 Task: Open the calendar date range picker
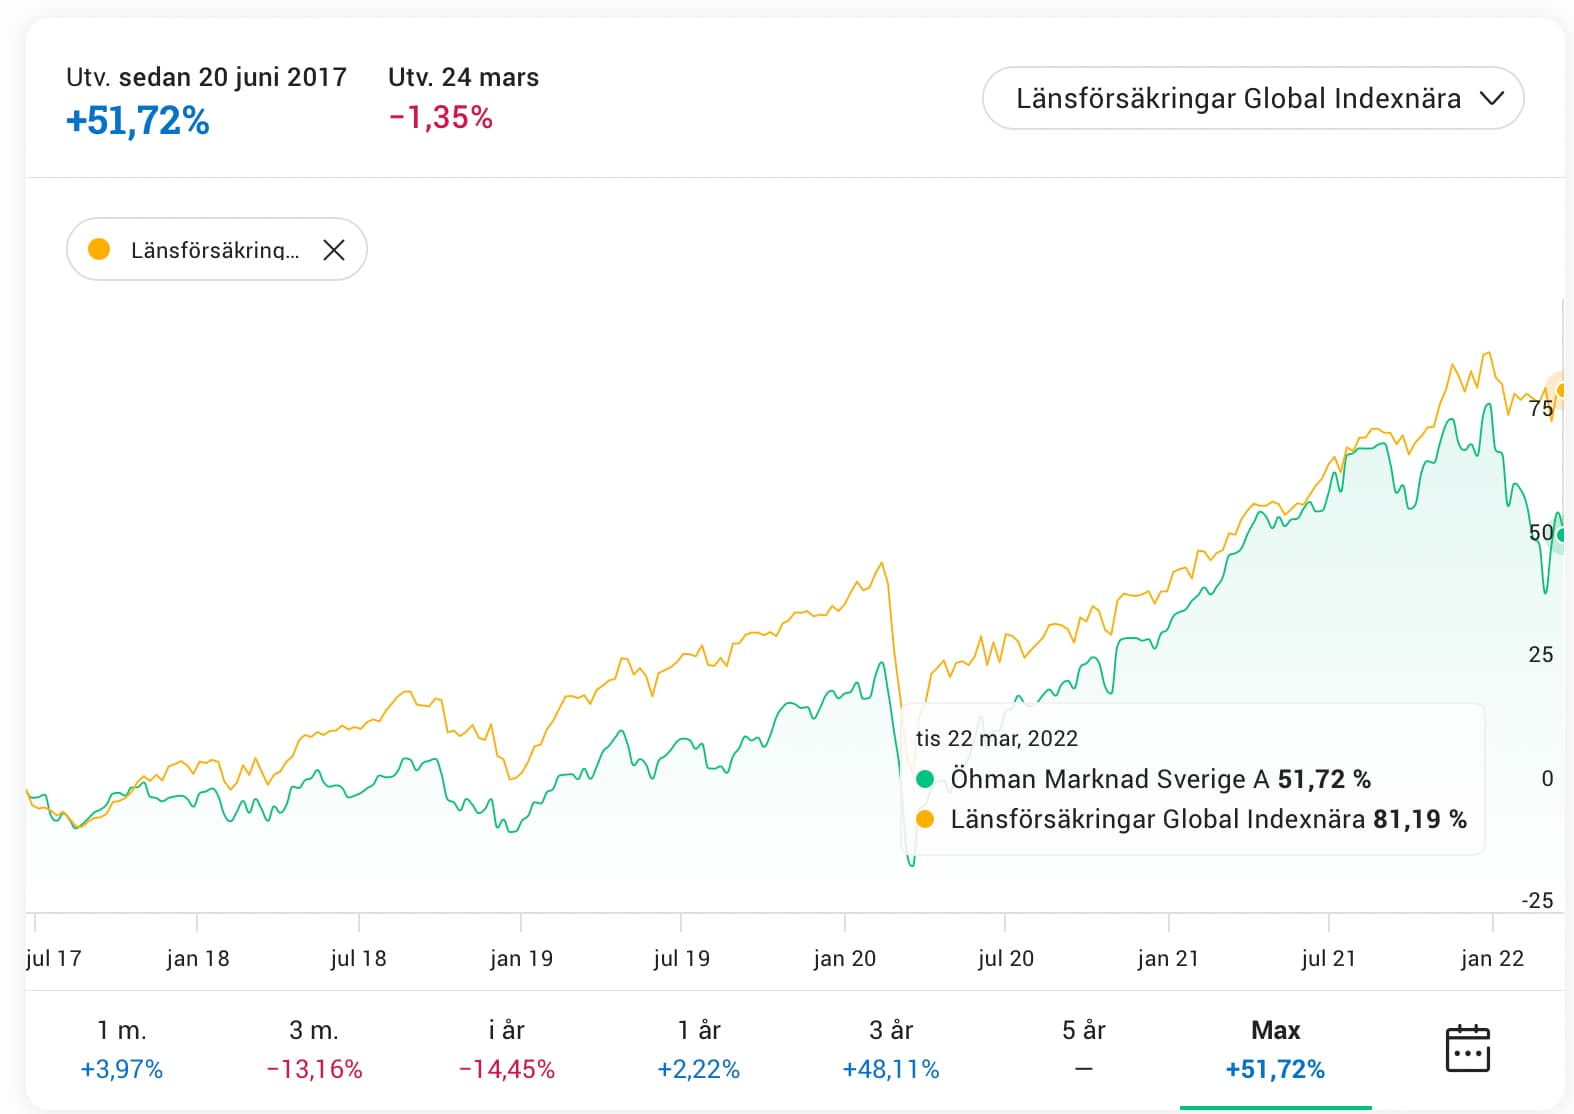coord(1467,1048)
